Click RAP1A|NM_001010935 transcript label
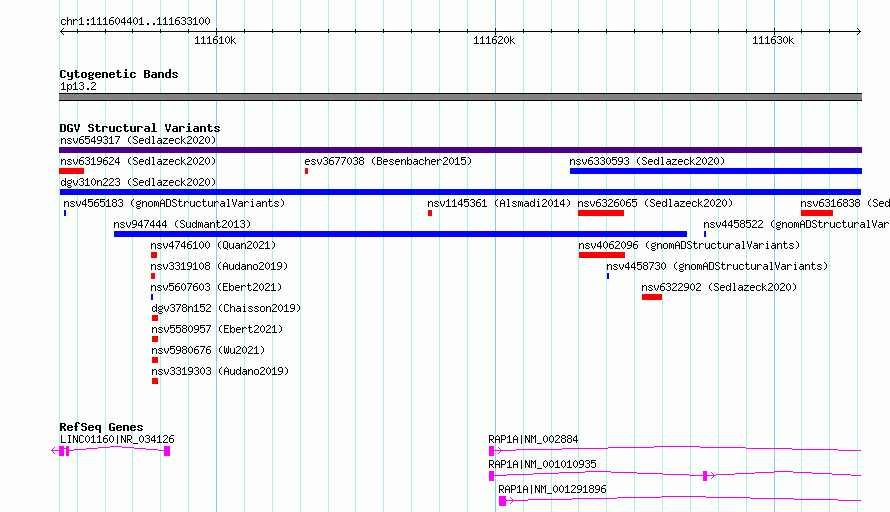Image resolution: width=890 pixels, height=512 pixels. (x=542, y=464)
